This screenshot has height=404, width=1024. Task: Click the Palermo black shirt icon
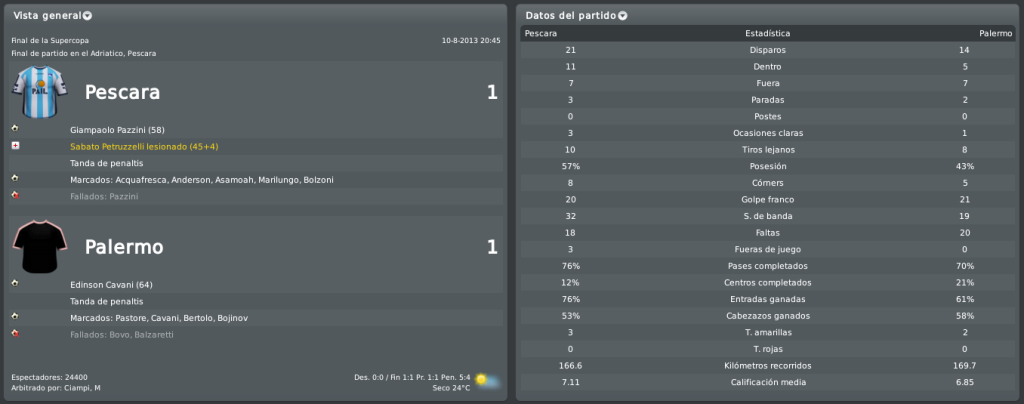point(40,247)
